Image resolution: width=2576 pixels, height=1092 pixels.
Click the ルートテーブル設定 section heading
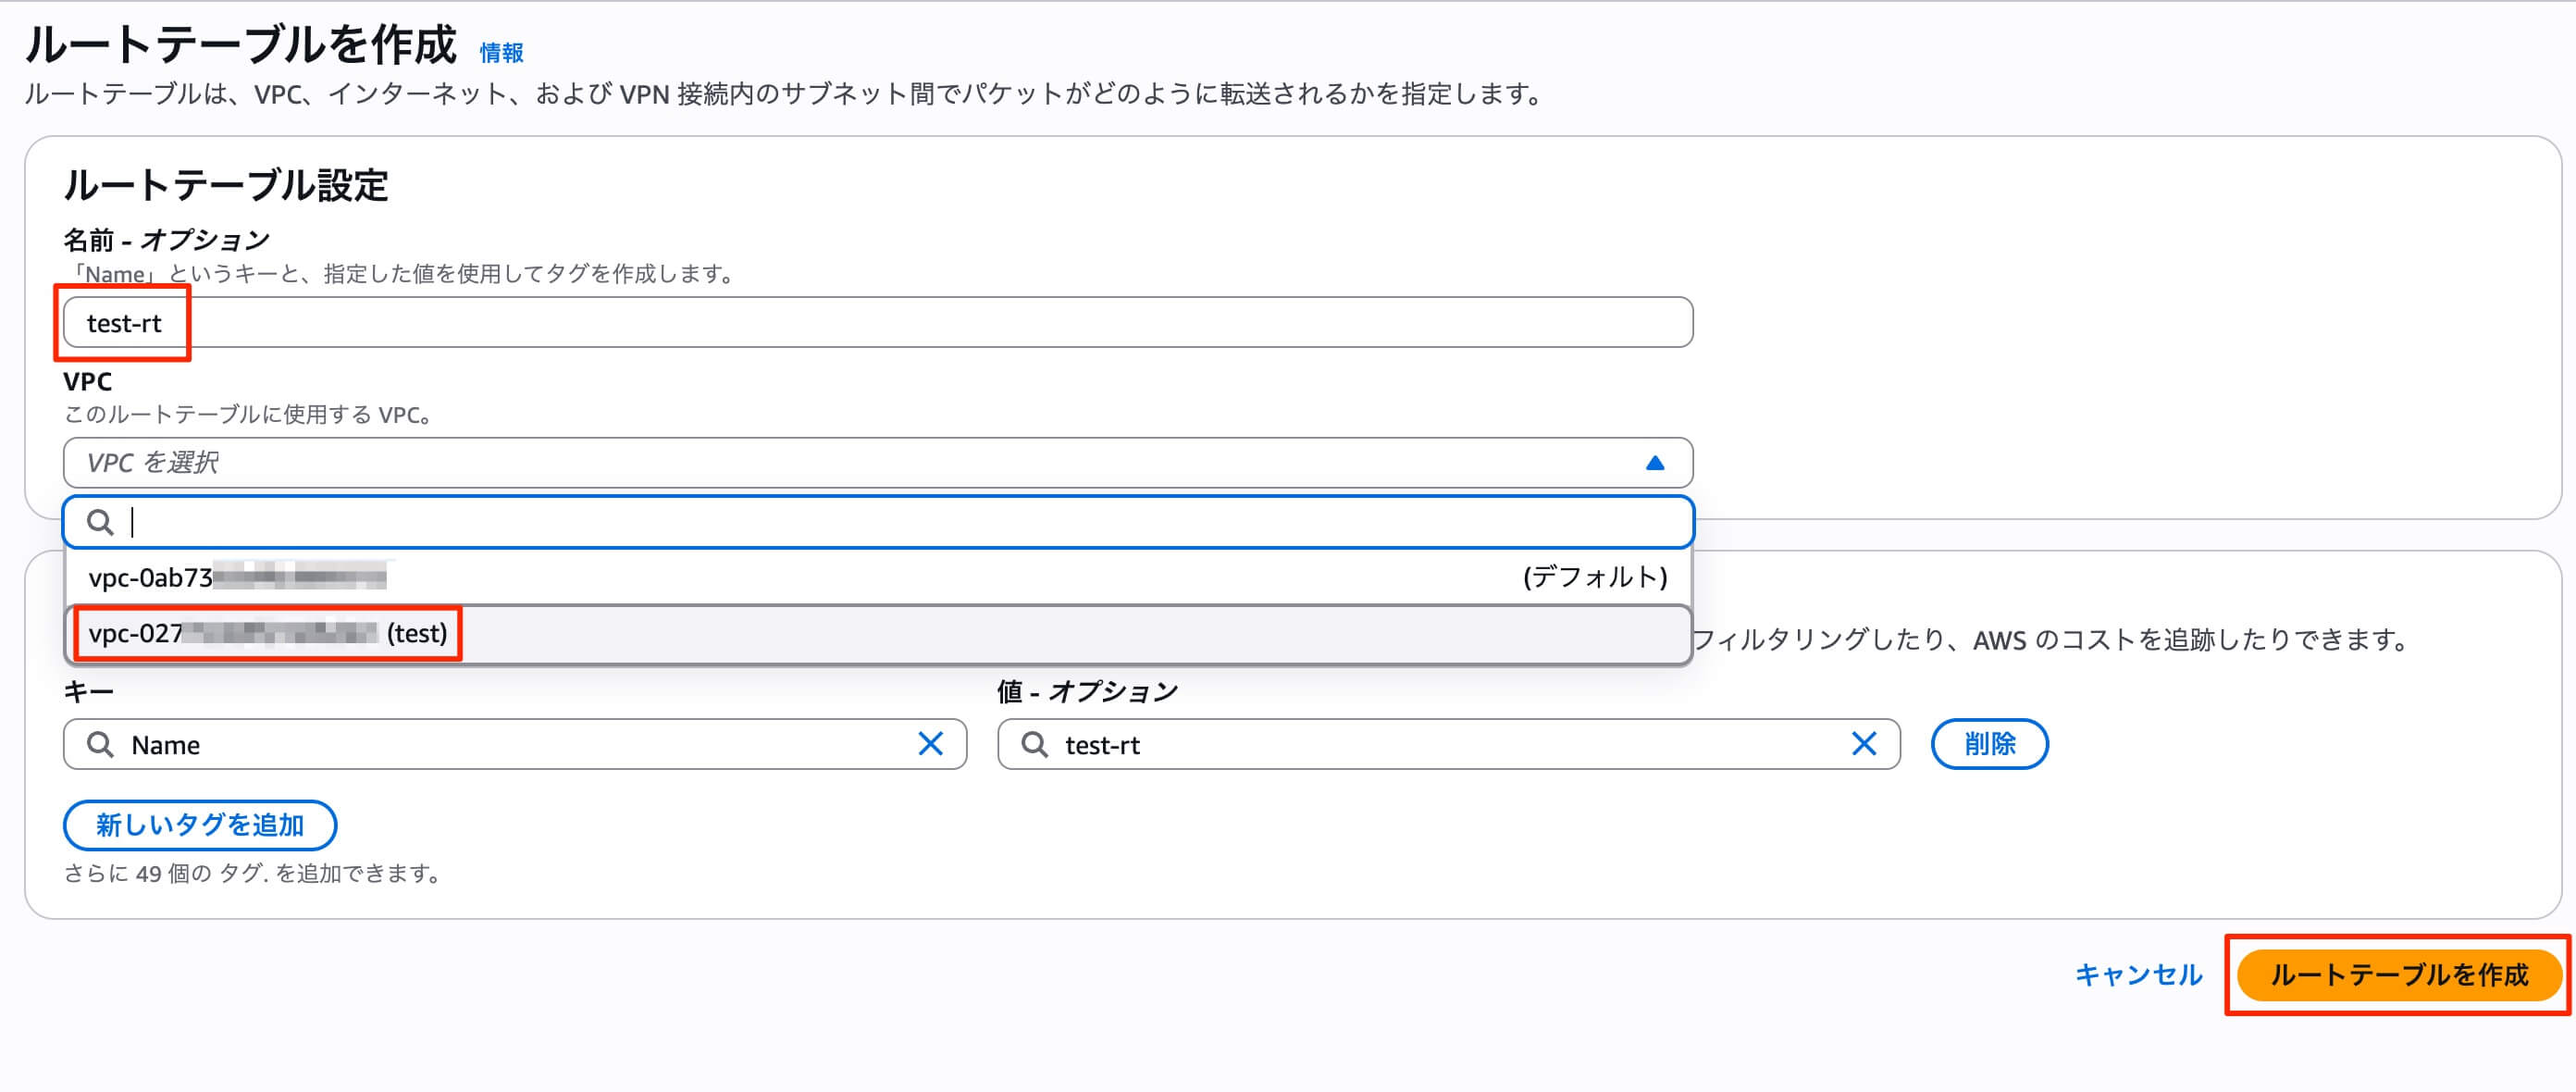pyautogui.click(x=226, y=186)
